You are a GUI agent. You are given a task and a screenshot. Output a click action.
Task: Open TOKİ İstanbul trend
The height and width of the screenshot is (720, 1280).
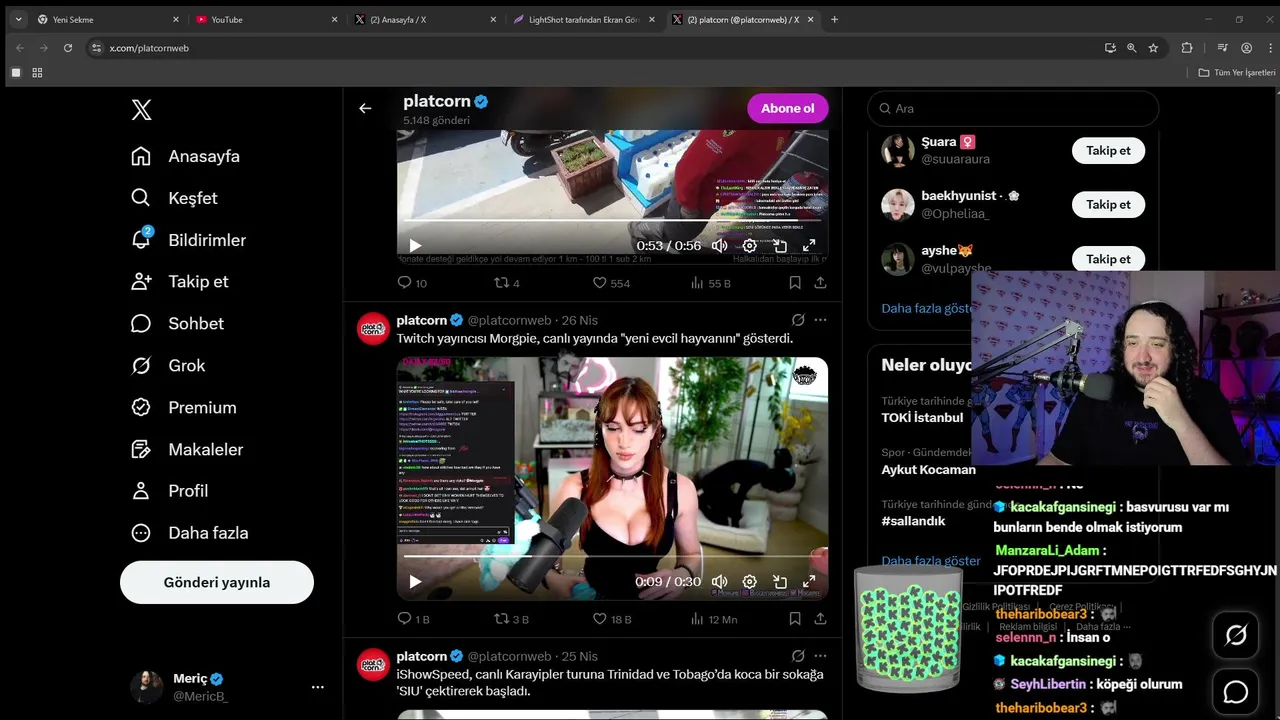pos(922,417)
